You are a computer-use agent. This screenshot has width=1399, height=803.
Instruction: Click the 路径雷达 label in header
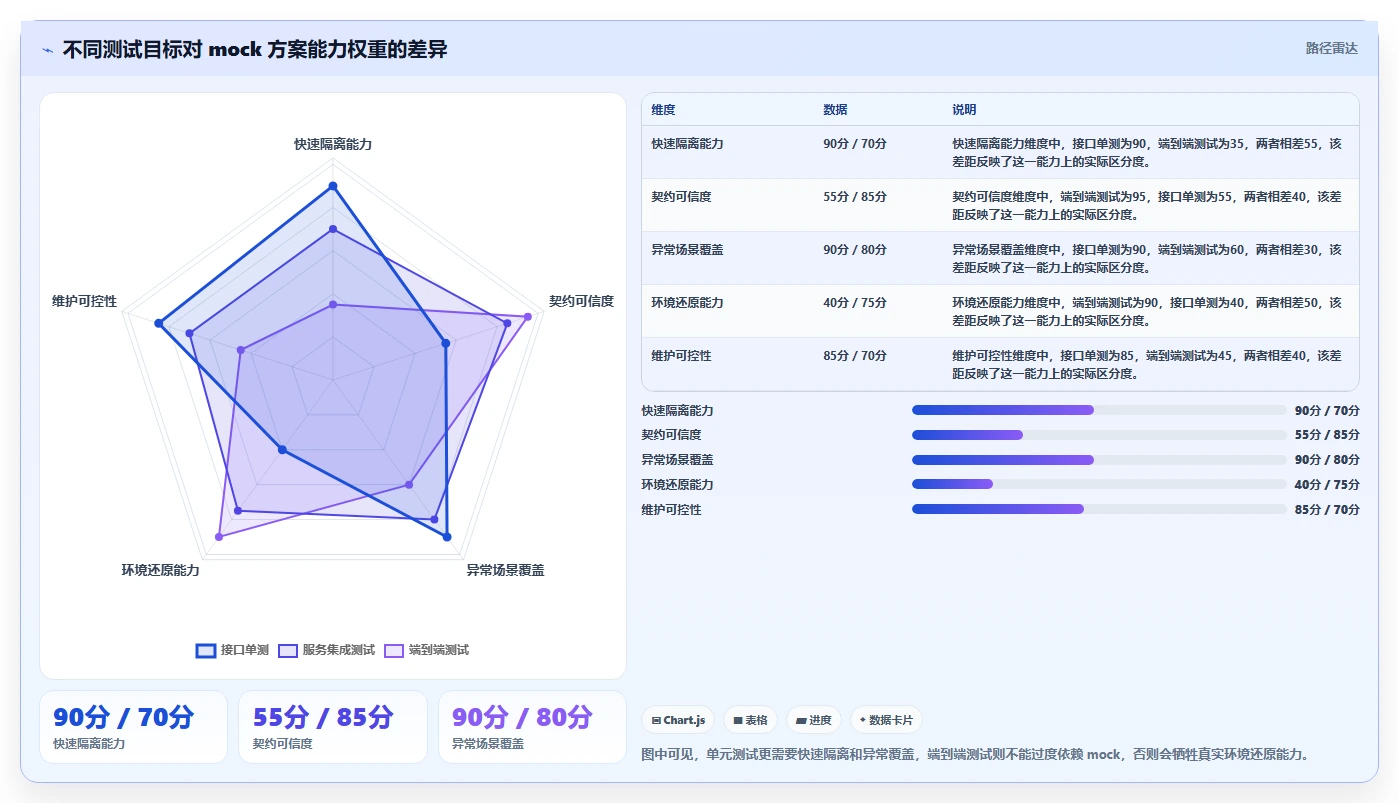pyautogui.click(x=1332, y=48)
